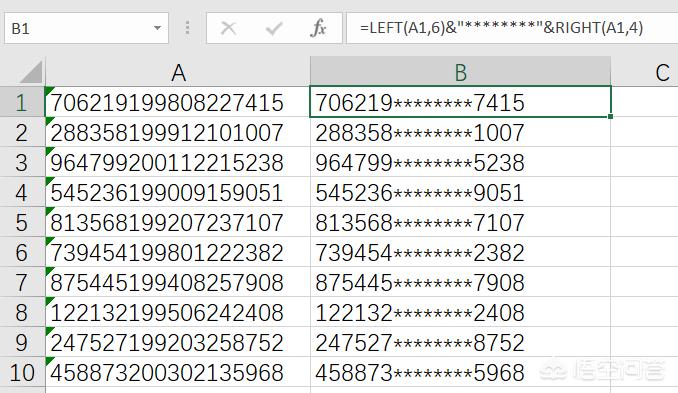Click cell containing 545236199009159051

pyautogui.click(x=178, y=192)
